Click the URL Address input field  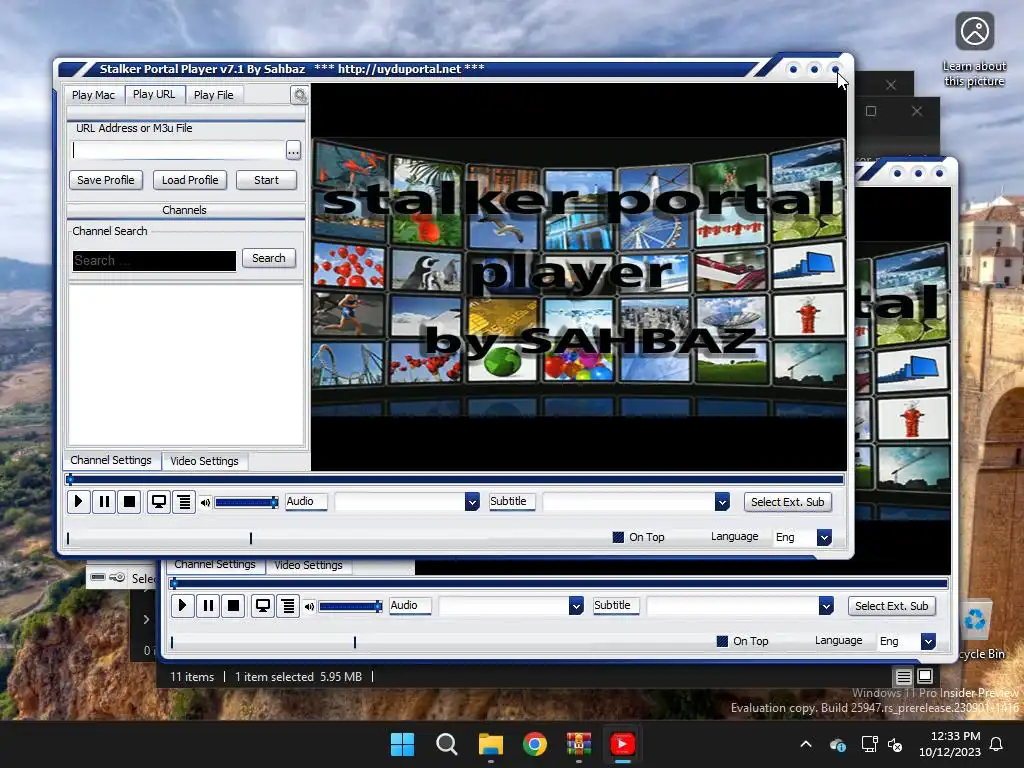[x=178, y=151]
